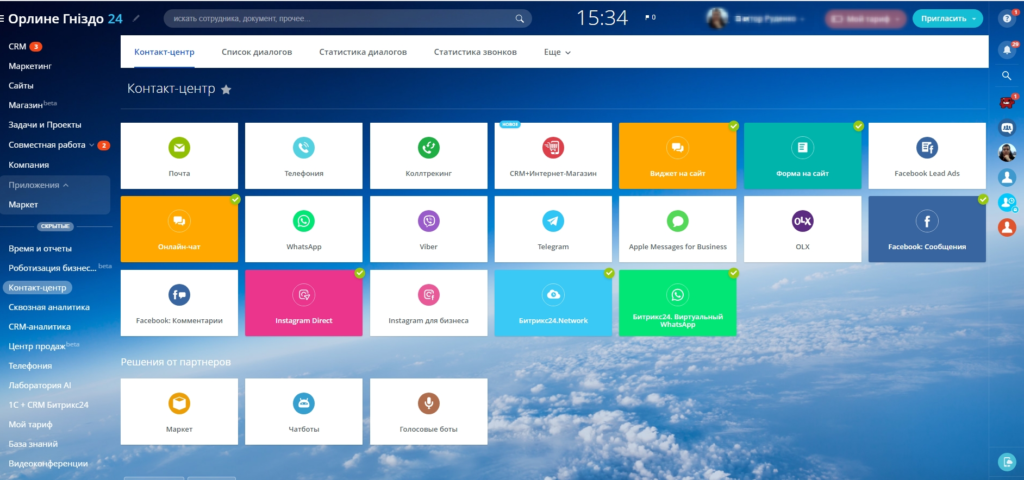Image resolution: width=1024 pixels, height=480 pixels.
Task: Open Задачи и Проекты menu item
Action: (45, 125)
